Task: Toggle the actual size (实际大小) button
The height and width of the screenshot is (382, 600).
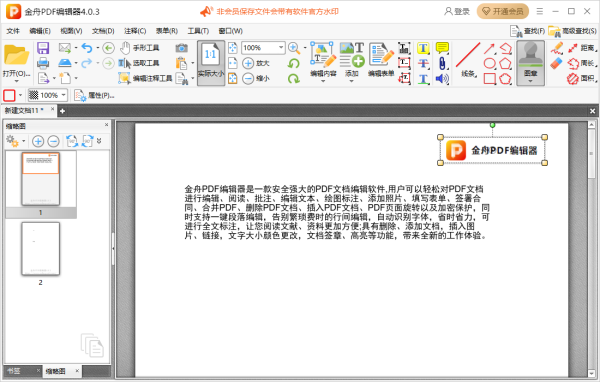Action: (211, 63)
